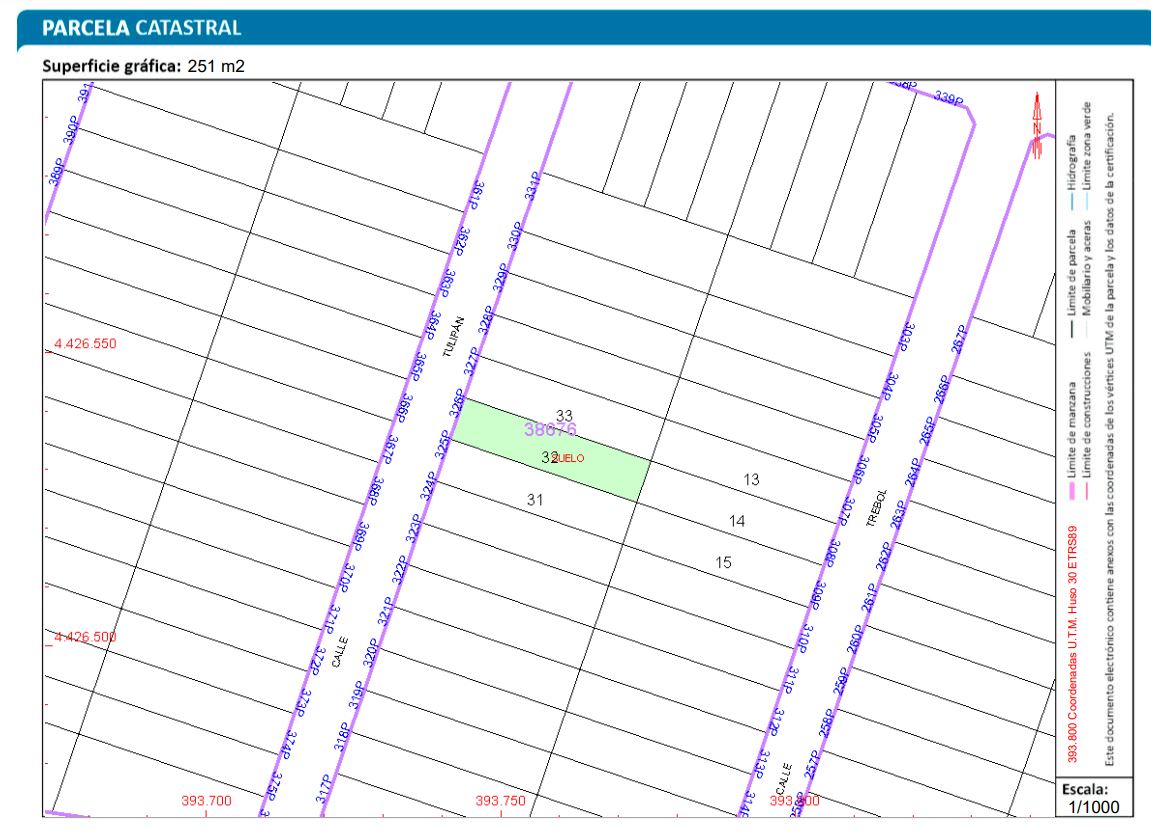This screenshot has height=836, width=1151.
Task: Select parcel number 31 below highlighted plot
Action: pos(535,499)
